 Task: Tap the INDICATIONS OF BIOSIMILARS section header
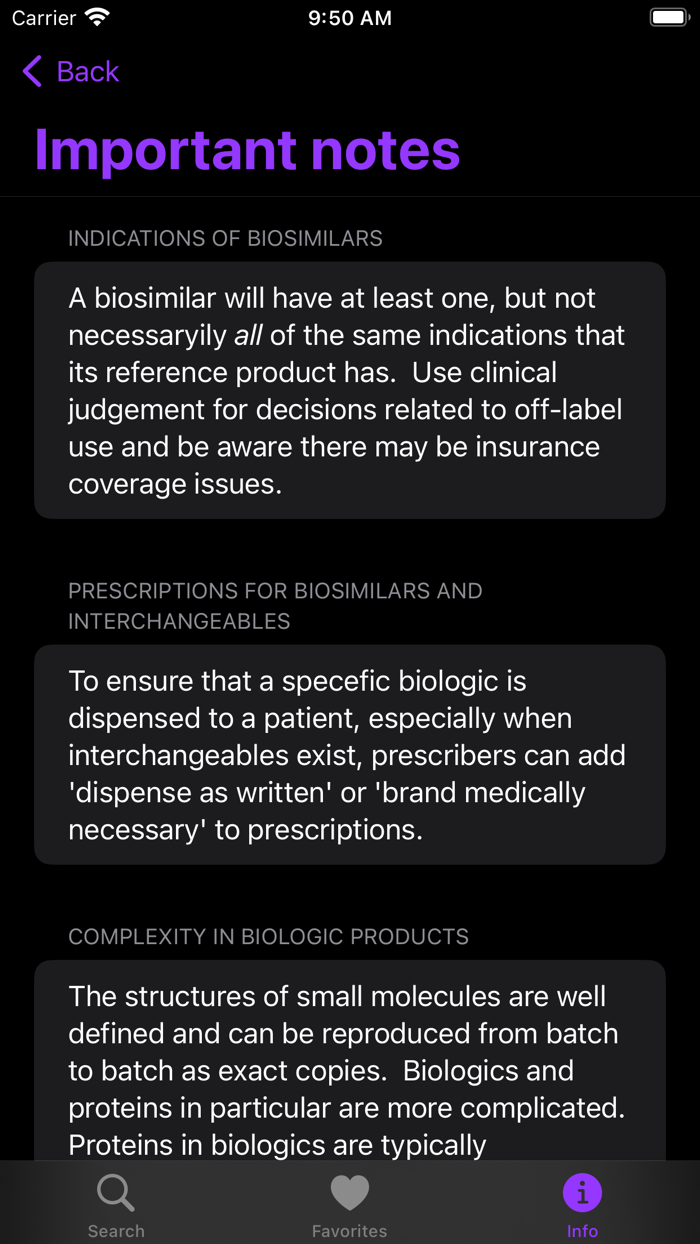click(225, 238)
